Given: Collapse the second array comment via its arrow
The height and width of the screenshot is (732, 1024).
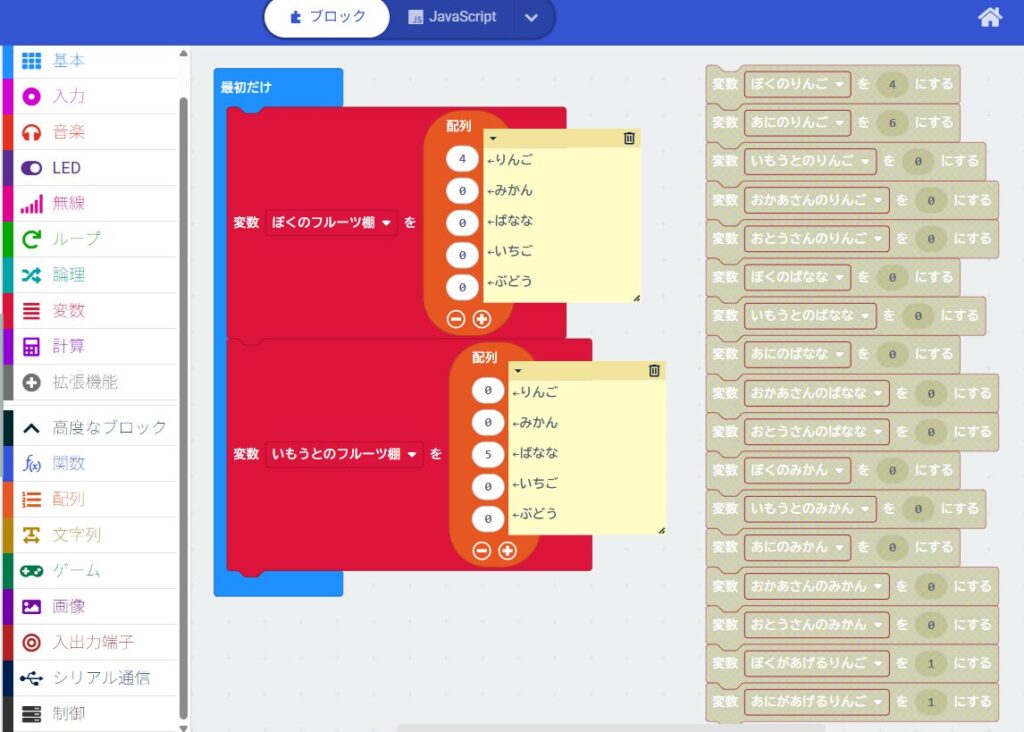Looking at the screenshot, I should point(518,371).
